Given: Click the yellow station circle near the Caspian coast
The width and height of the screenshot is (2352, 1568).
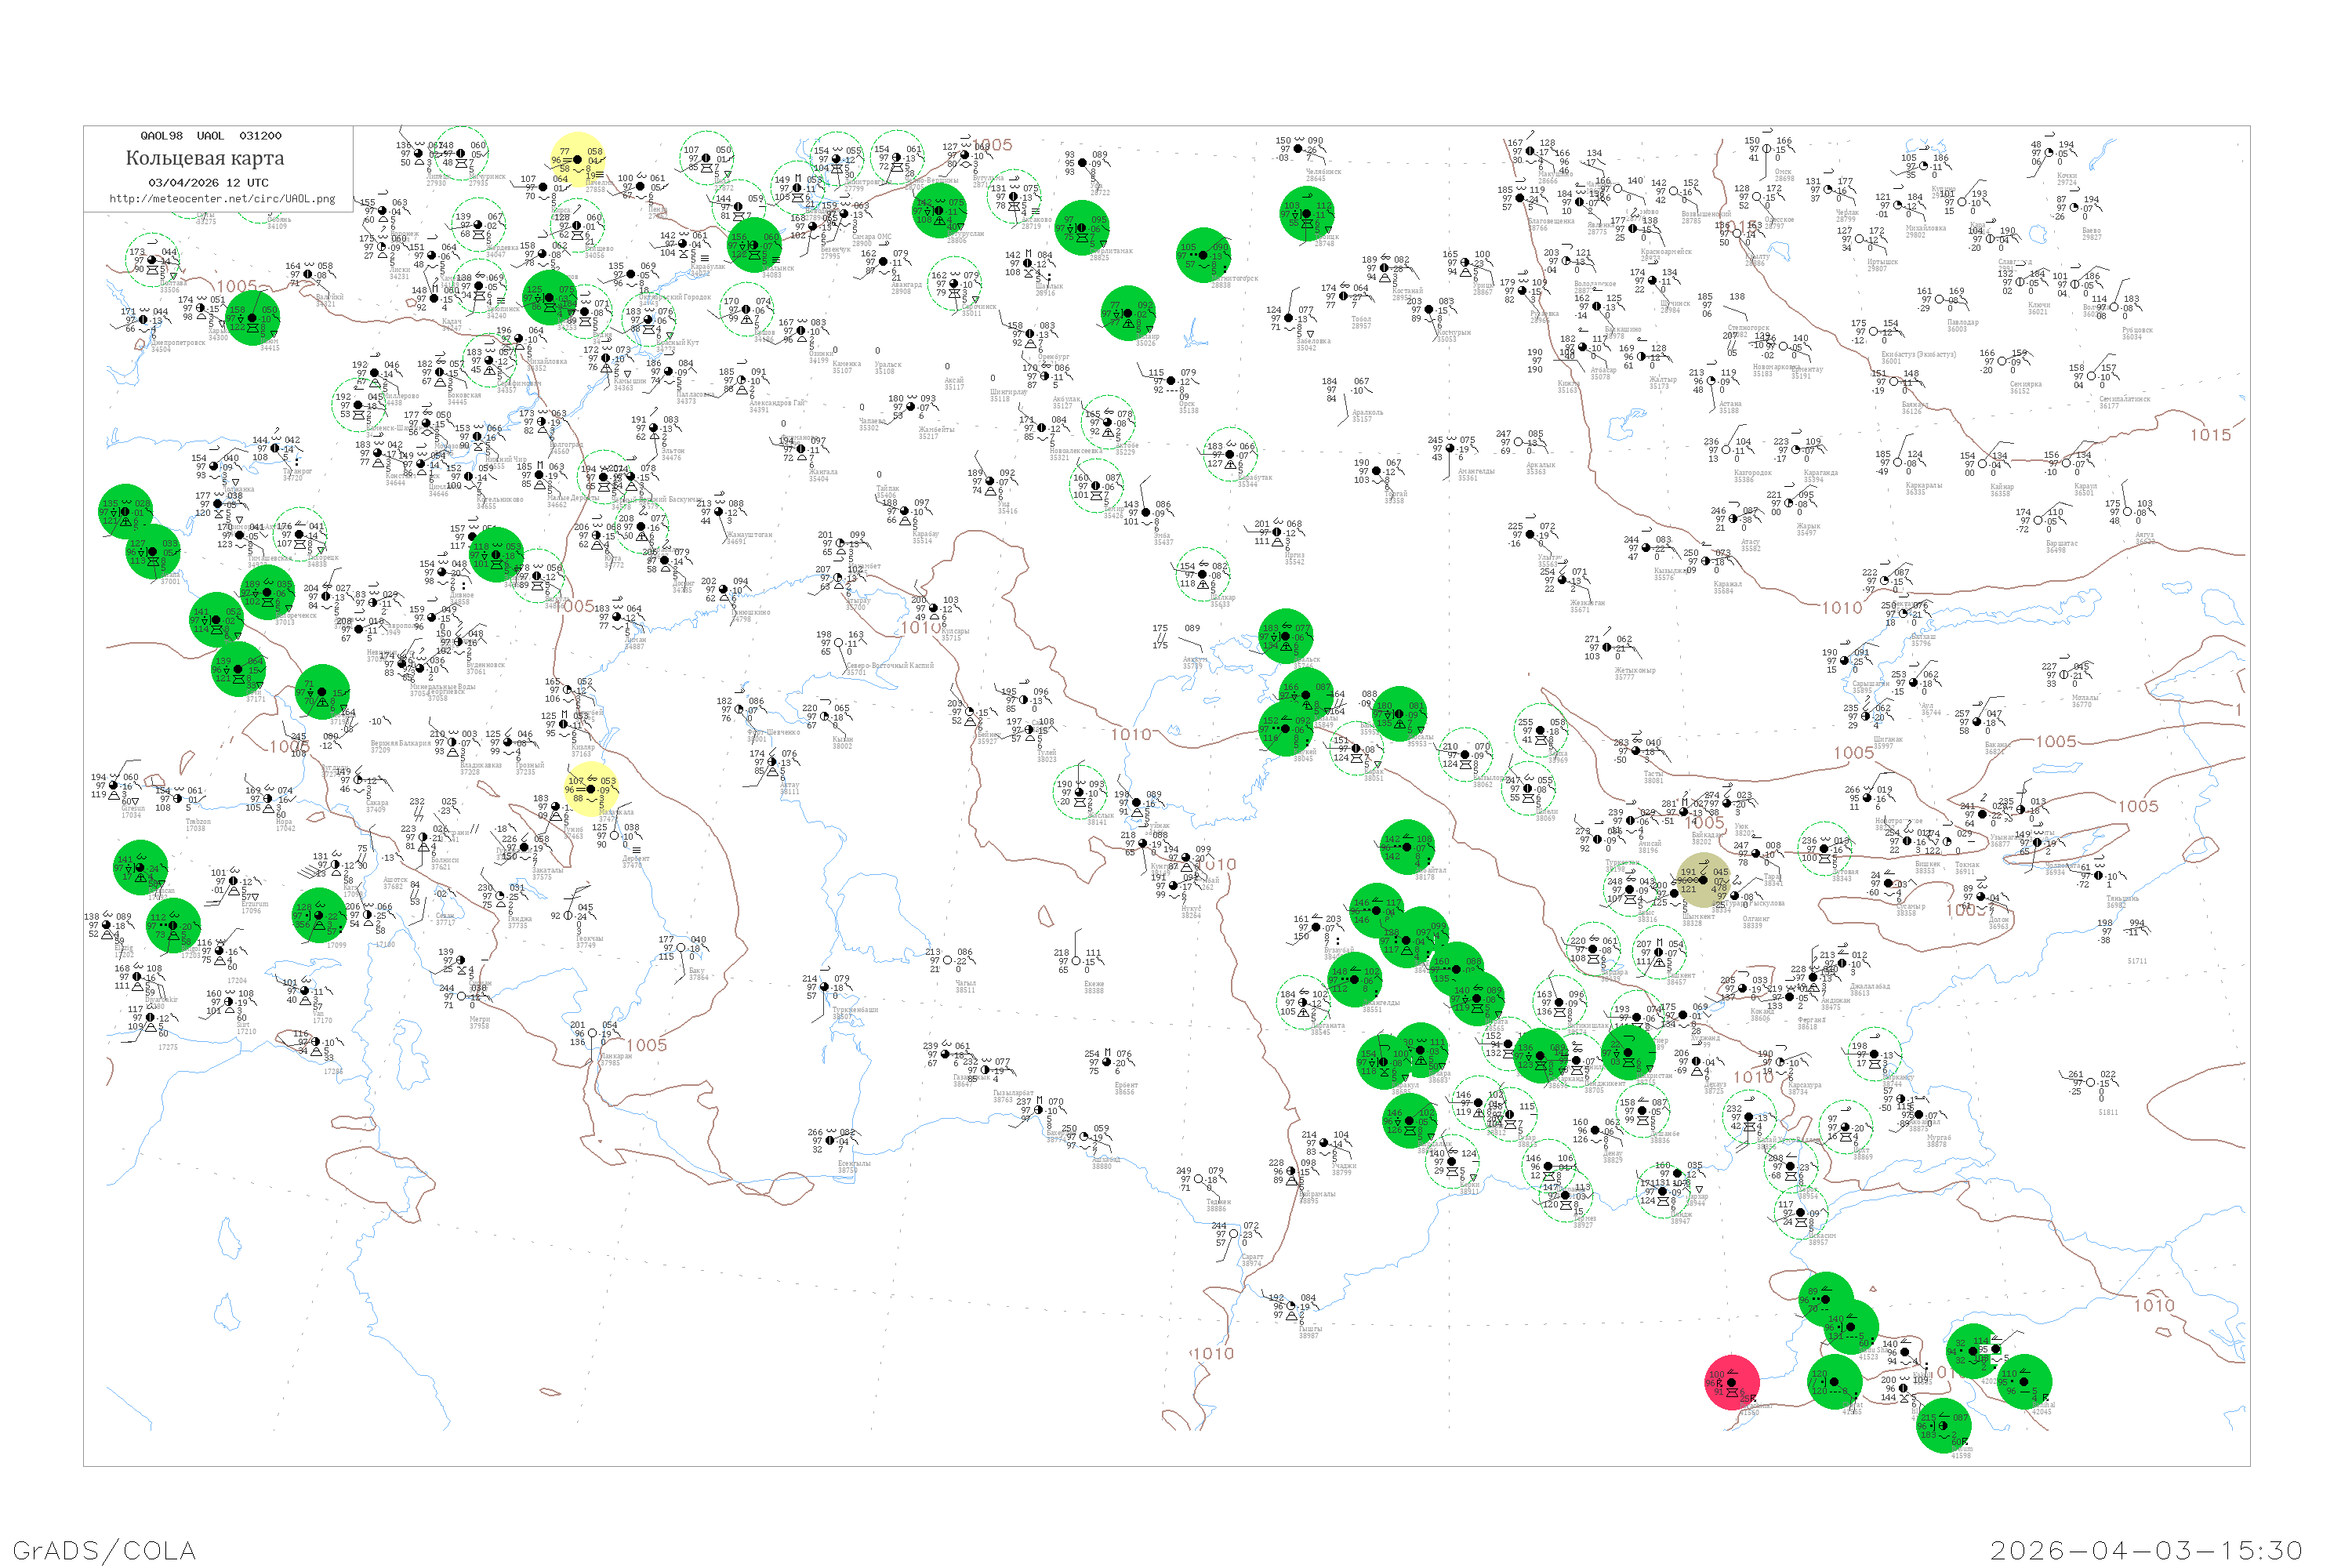Looking at the screenshot, I should pos(590,789).
